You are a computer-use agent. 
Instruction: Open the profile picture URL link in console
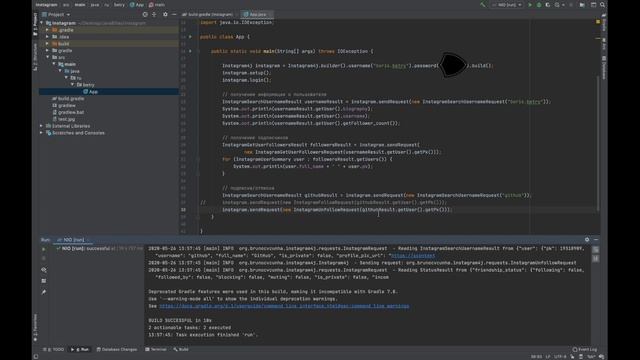[413, 256]
